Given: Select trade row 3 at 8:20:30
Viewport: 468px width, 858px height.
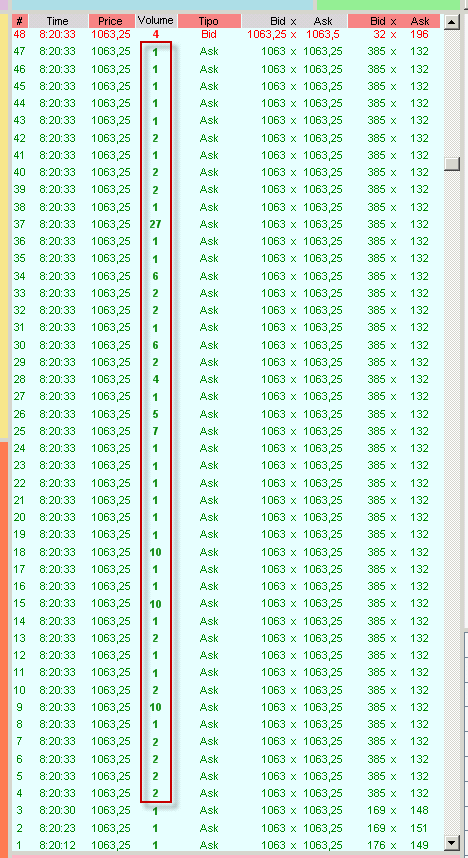Looking at the screenshot, I should pos(227,810).
